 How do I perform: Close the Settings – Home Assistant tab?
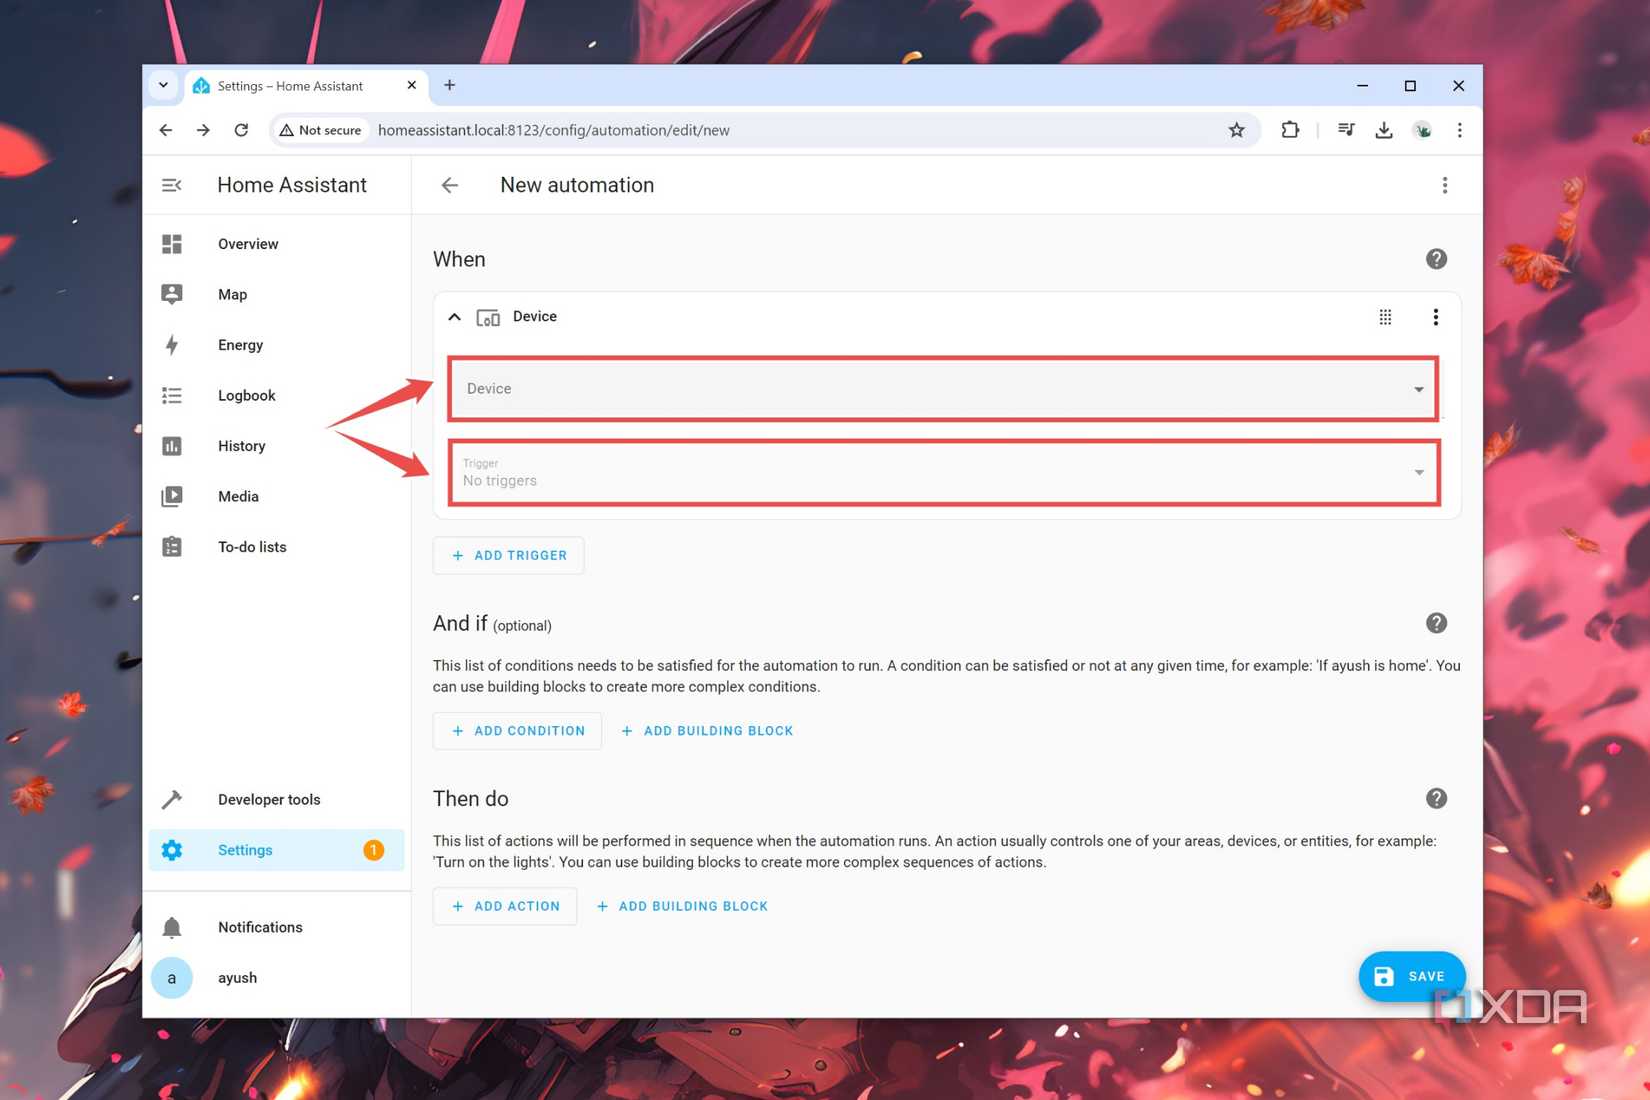(x=411, y=86)
